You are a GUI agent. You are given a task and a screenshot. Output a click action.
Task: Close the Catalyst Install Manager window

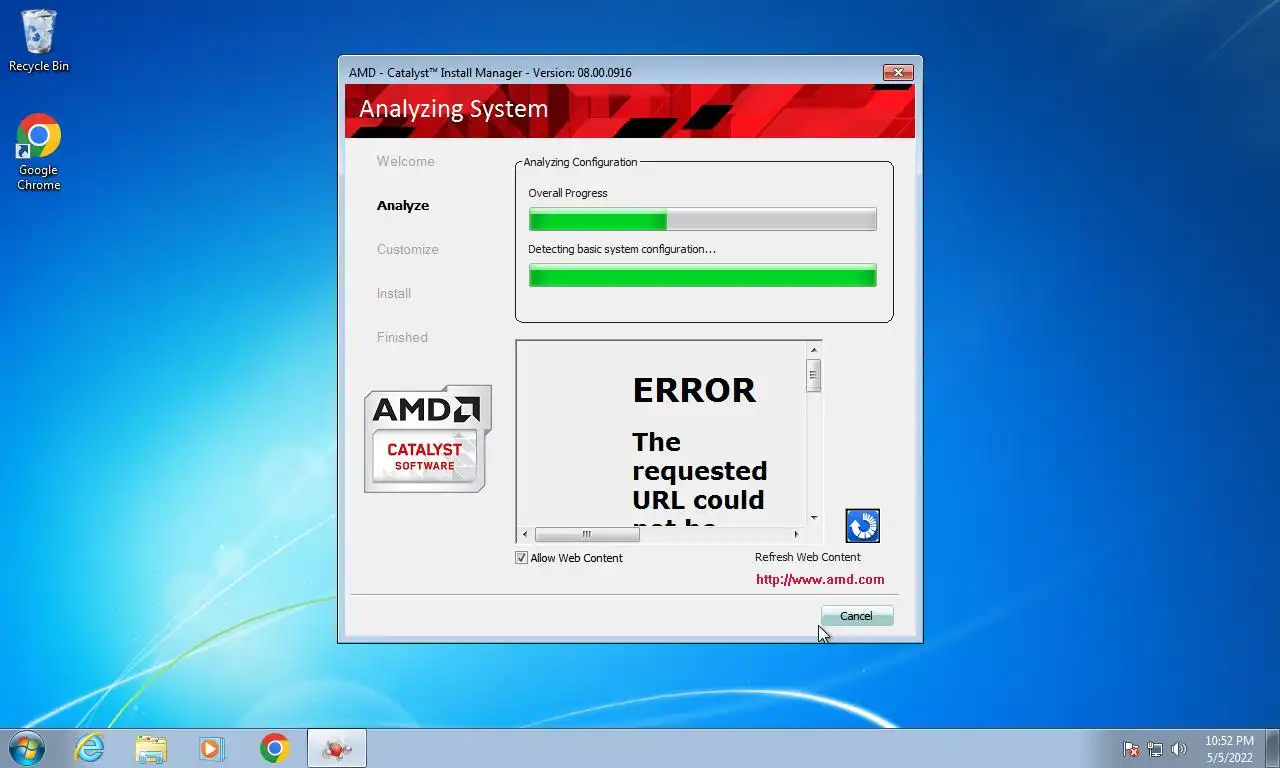pyautogui.click(x=898, y=72)
